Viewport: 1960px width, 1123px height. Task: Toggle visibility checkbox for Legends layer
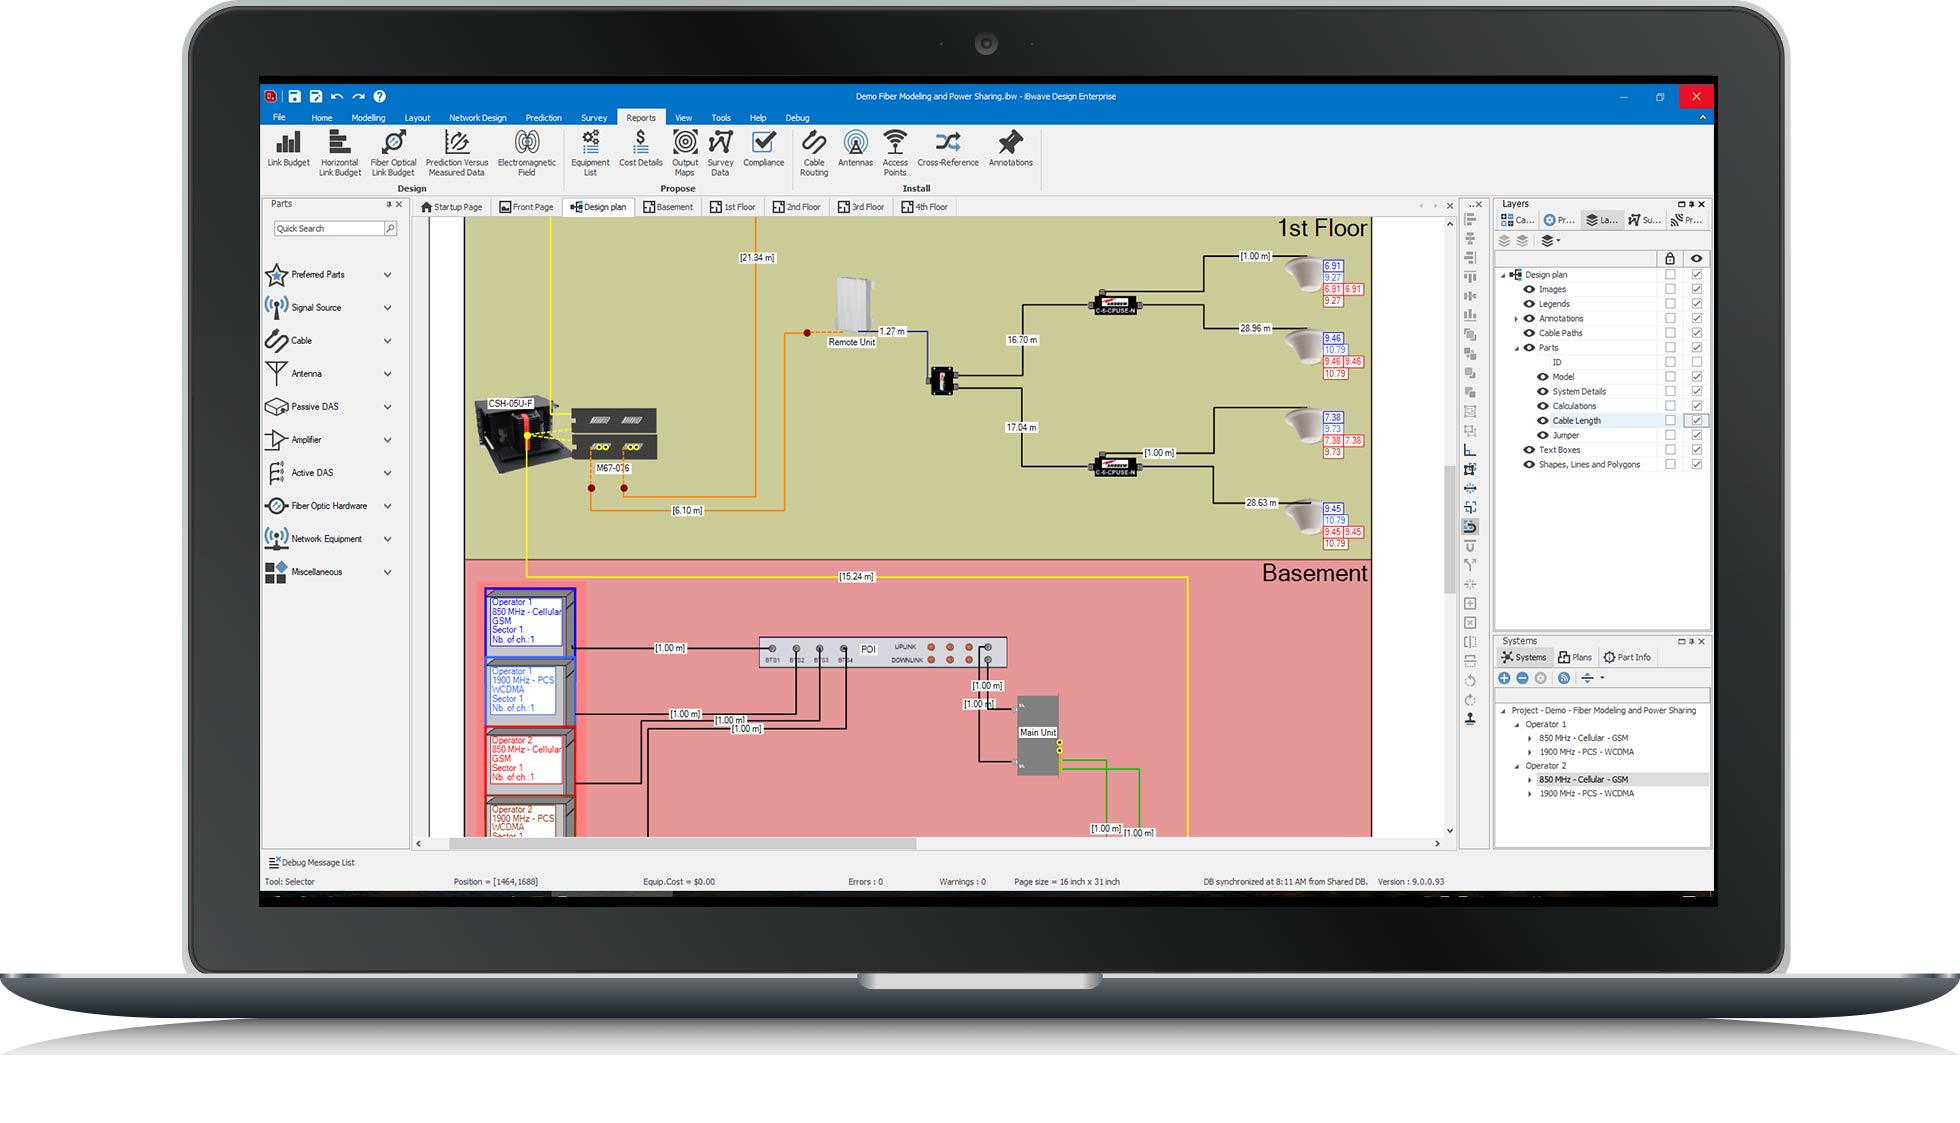pyautogui.click(x=1696, y=304)
